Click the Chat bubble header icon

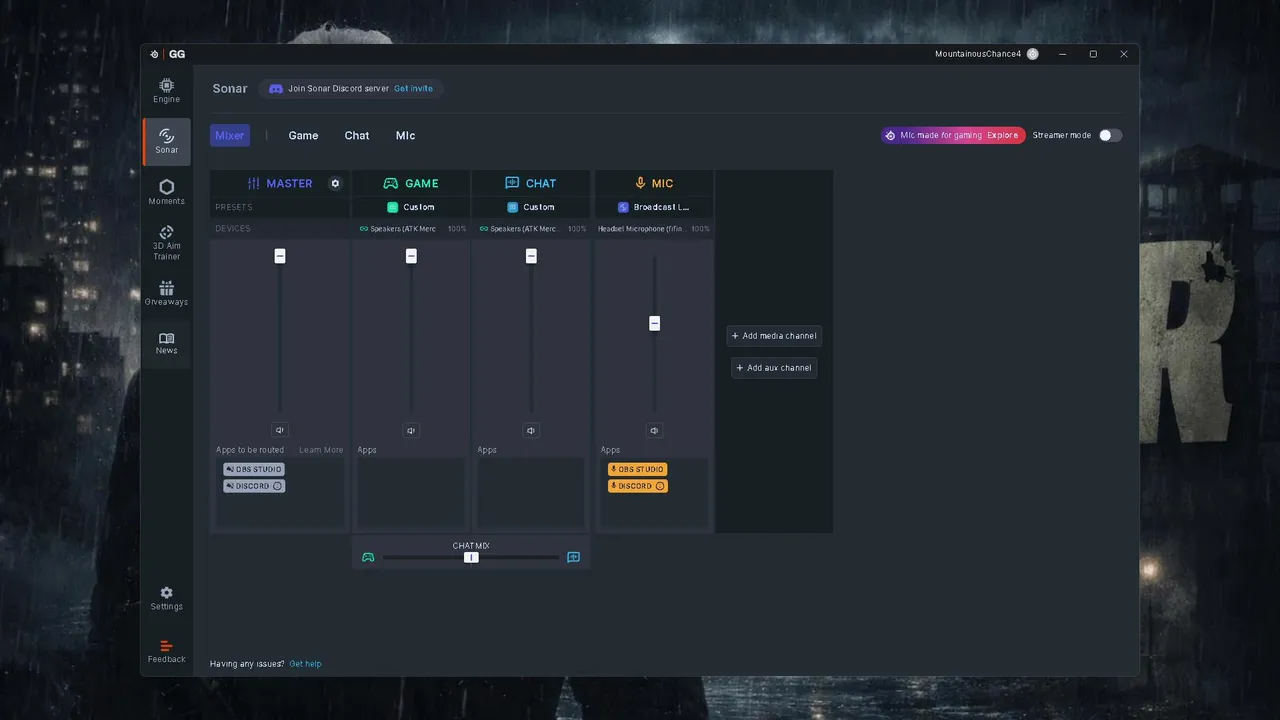(x=512, y=183)
